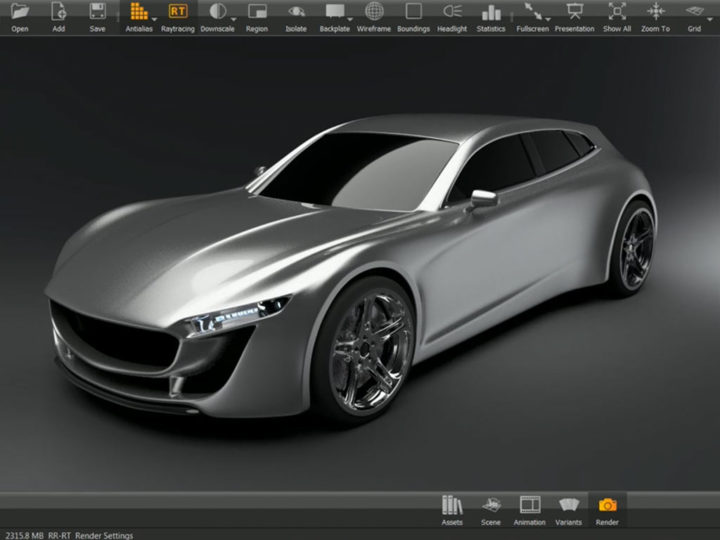Click Render Settings in status bar
This screenshot has width=720, height=540.
(x=104, y=535)
